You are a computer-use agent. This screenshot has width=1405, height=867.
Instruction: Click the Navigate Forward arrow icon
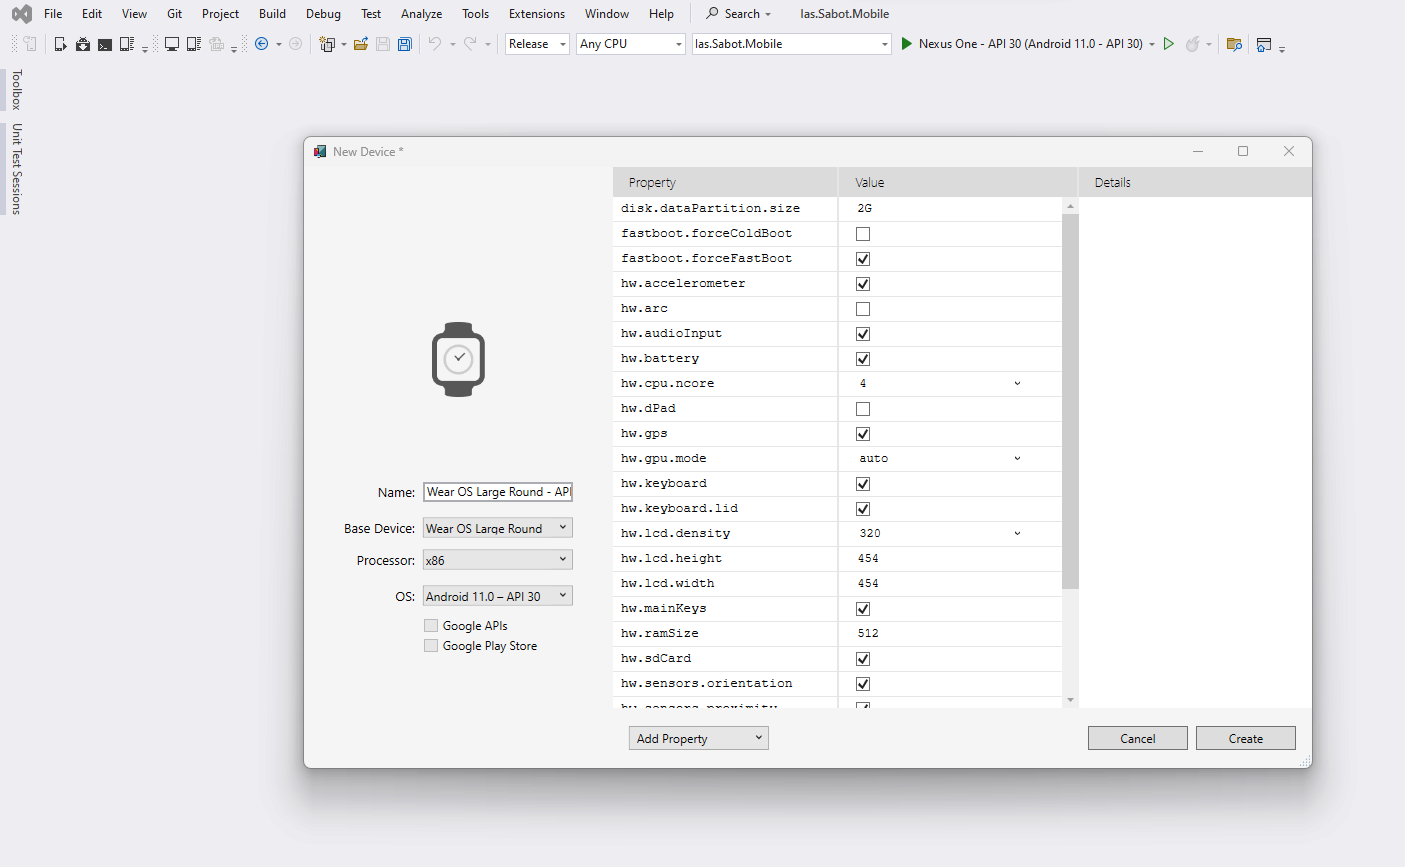[x=295, y=44]
